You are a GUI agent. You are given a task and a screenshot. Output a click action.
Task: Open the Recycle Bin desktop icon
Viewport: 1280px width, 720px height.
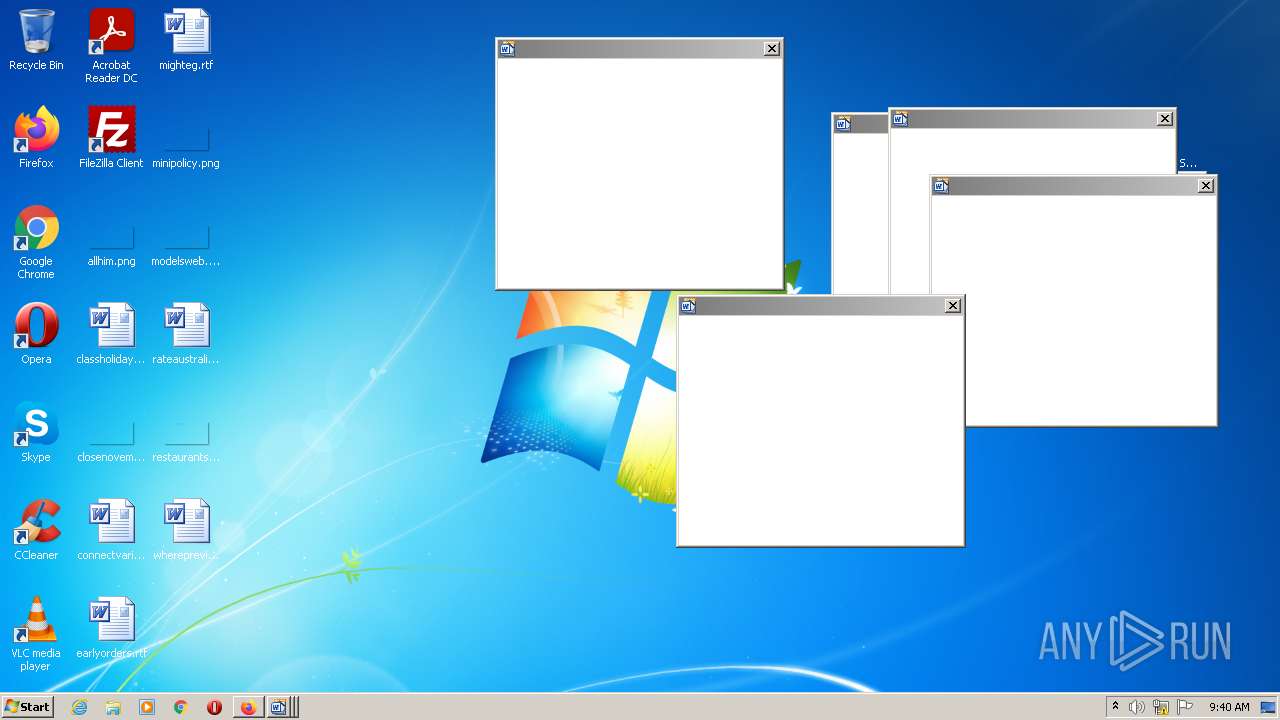pos(36,40)
